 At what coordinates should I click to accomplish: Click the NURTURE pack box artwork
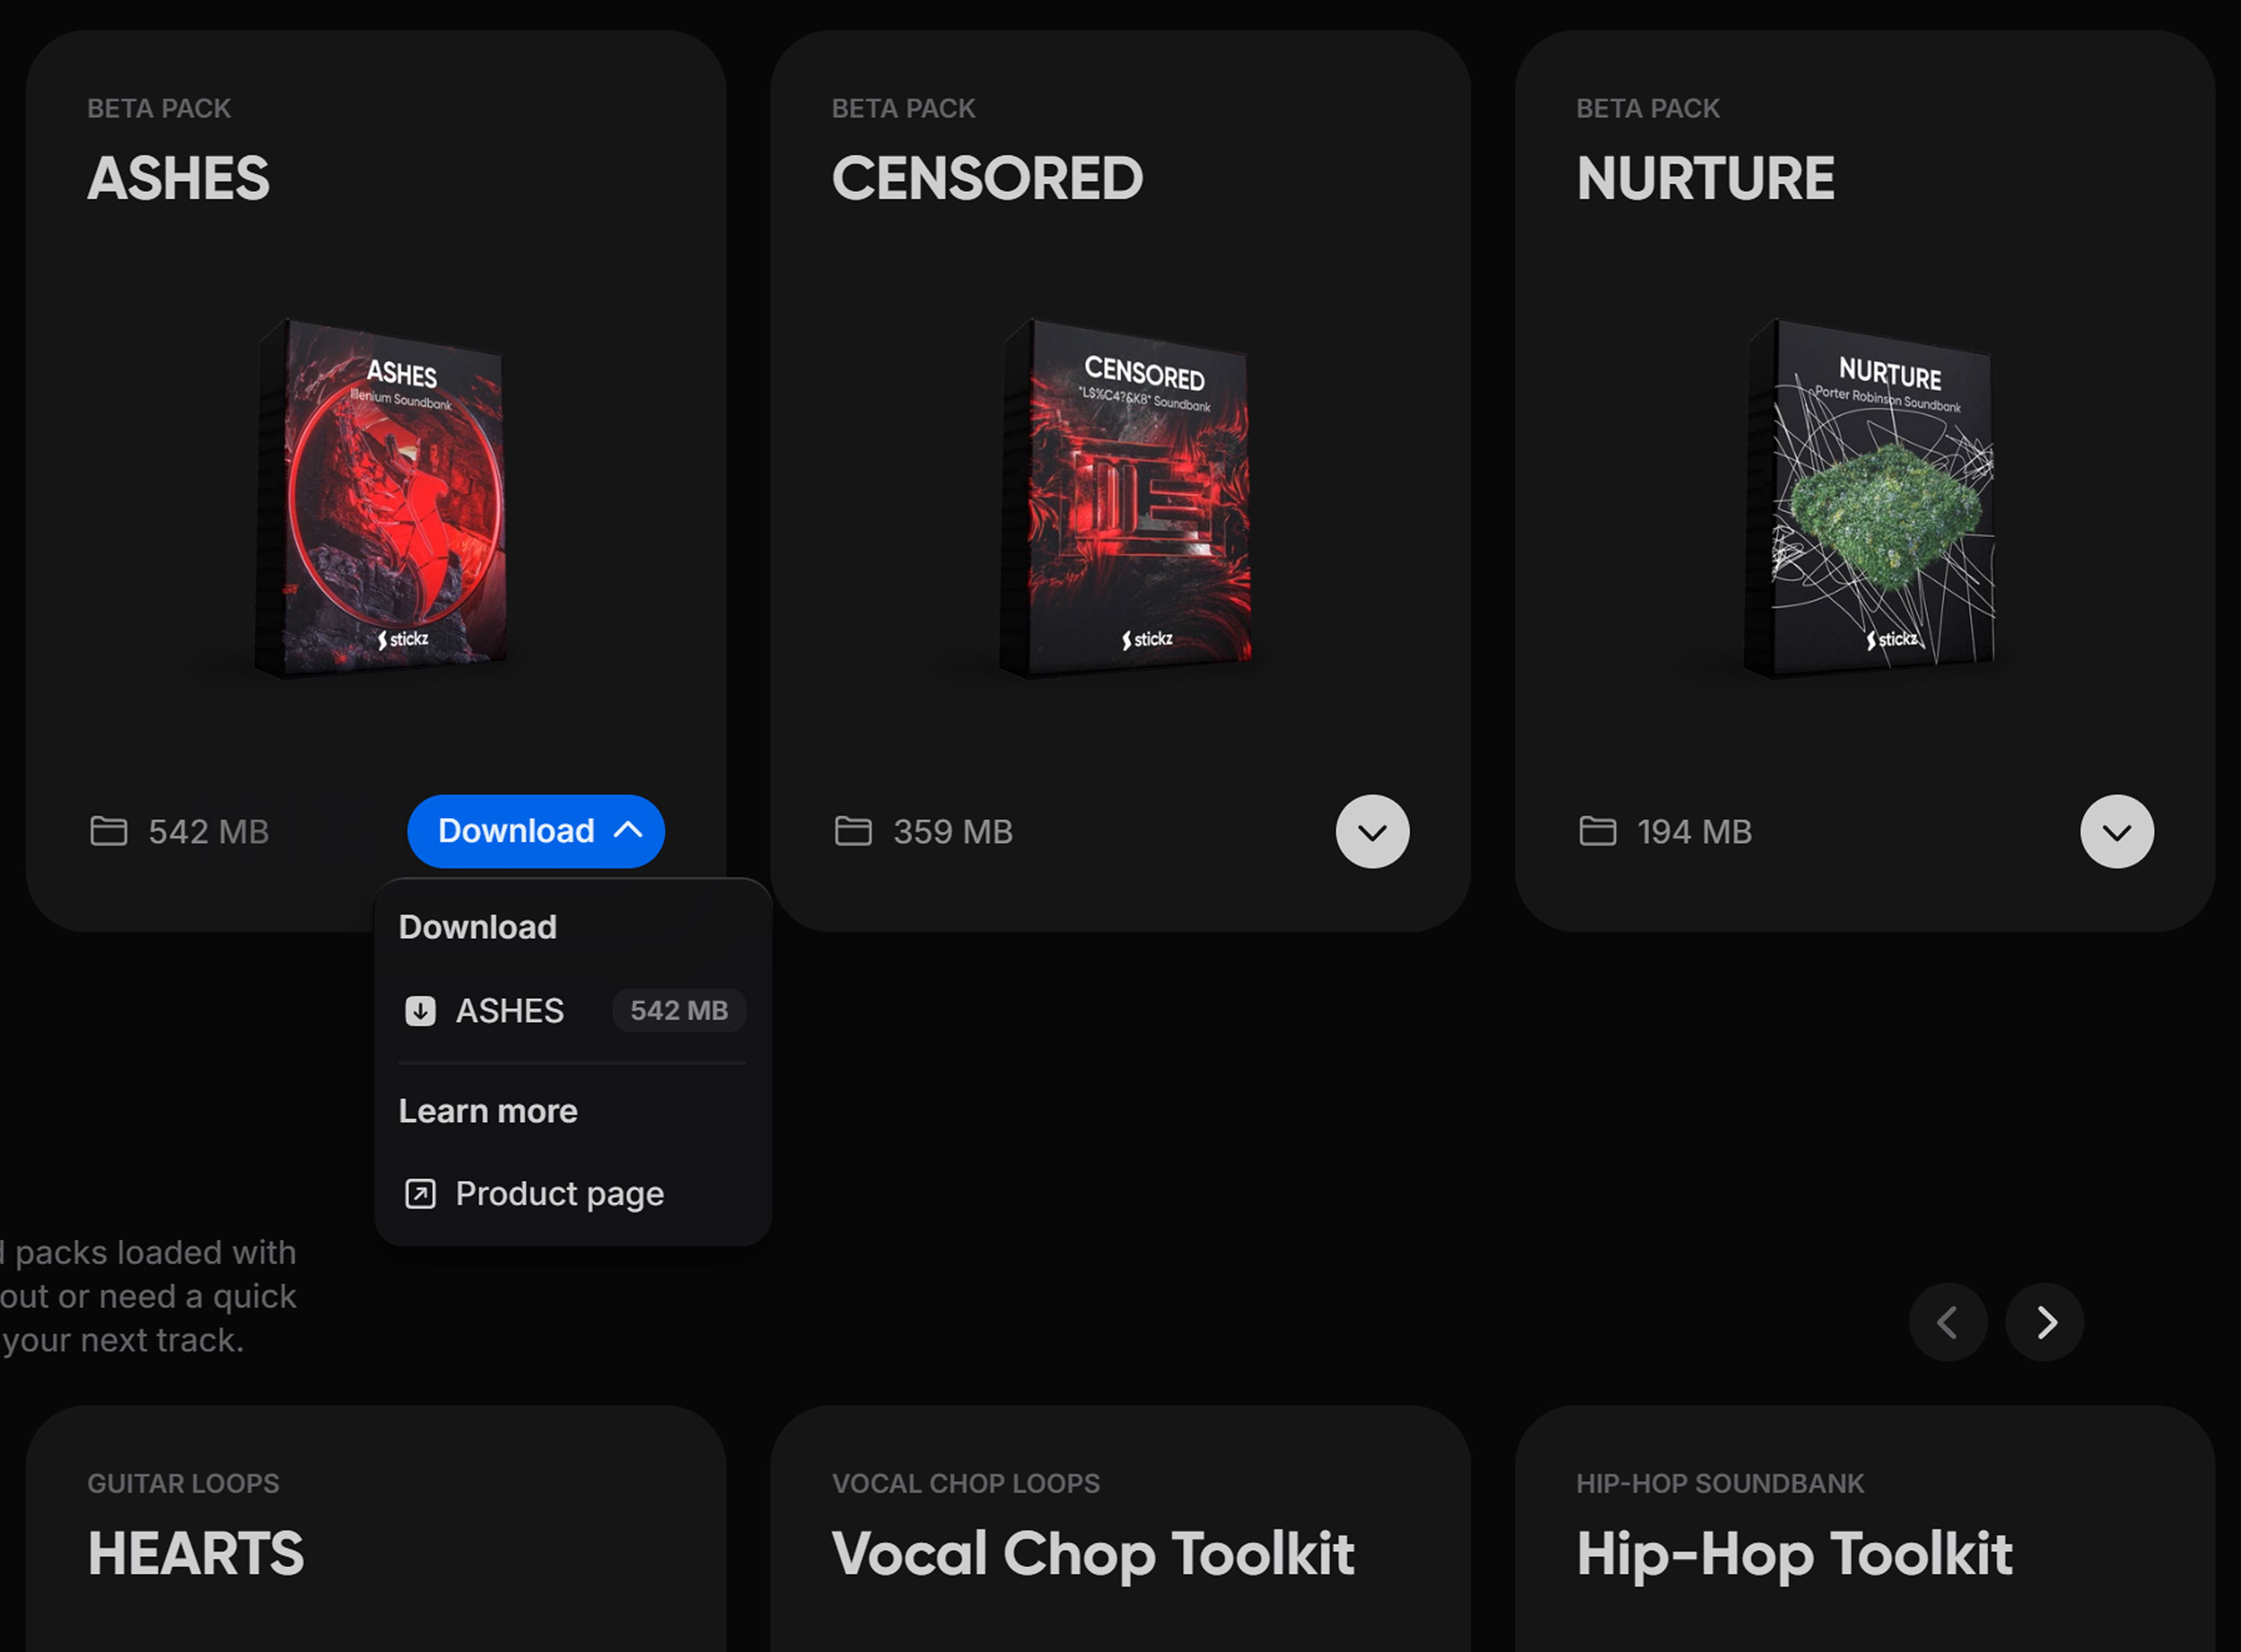click(x=1870, y=498)
